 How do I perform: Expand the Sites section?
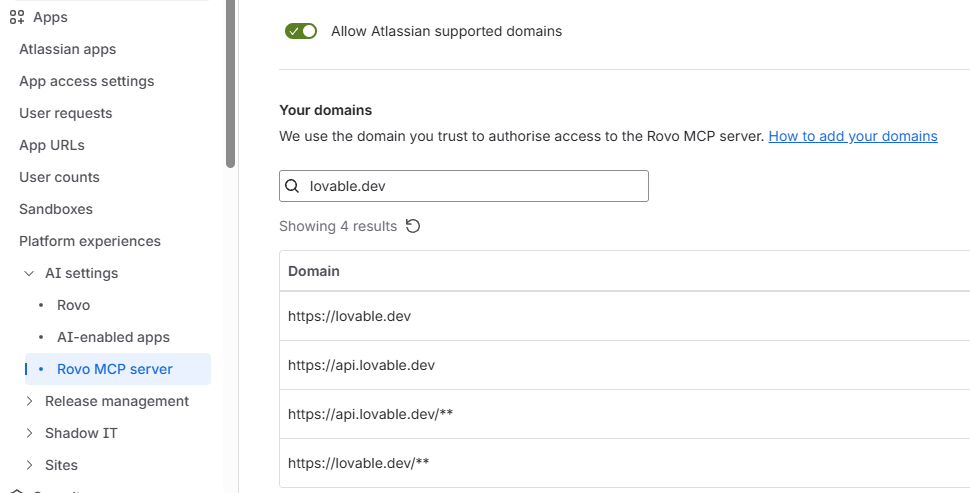[x=28, y=465]
